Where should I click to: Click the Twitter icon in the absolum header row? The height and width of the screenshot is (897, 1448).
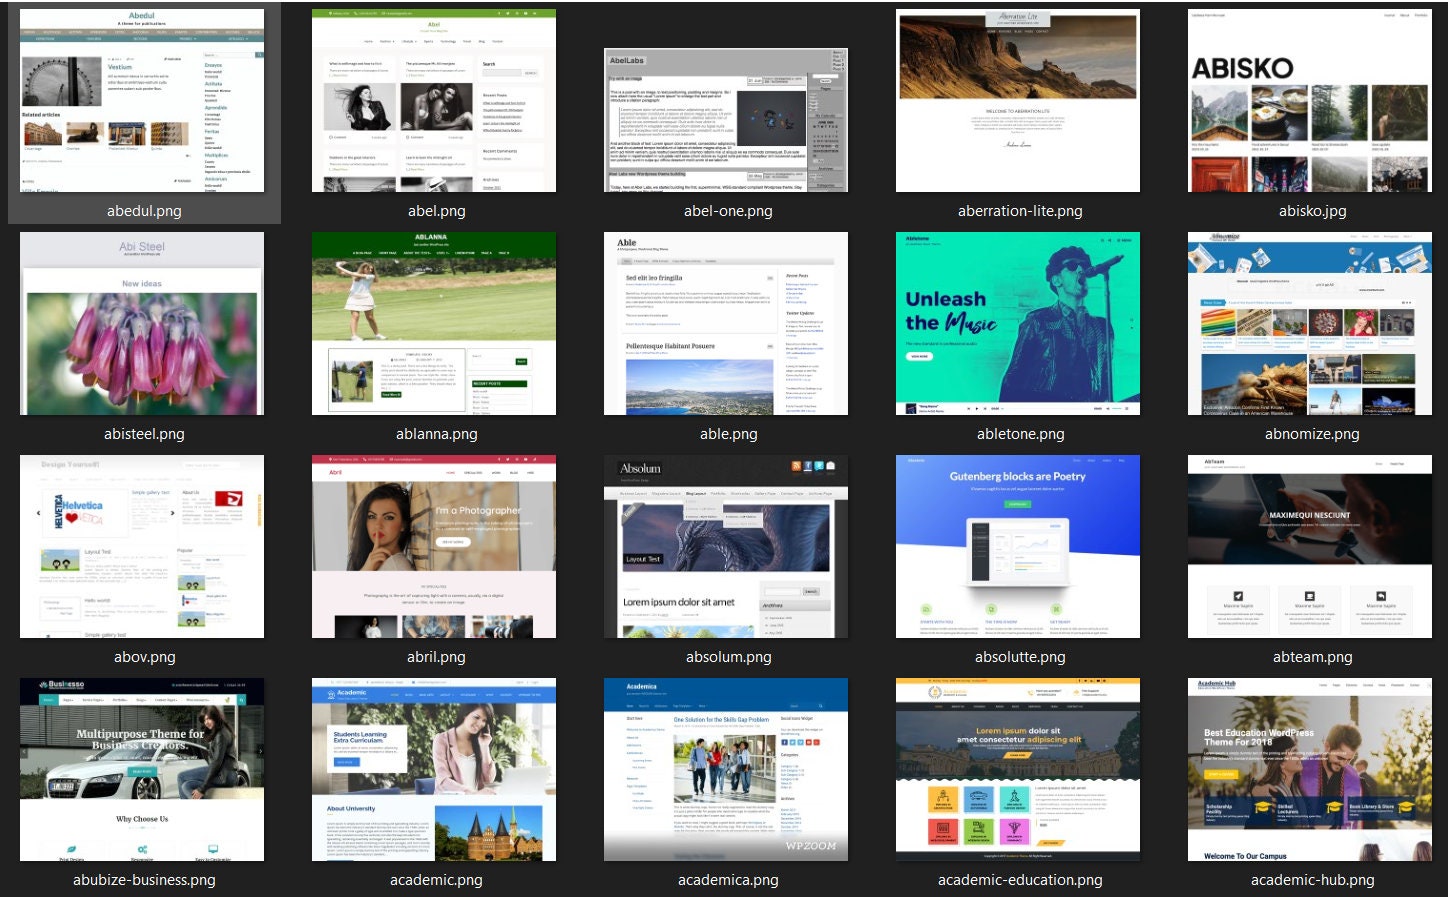pyautogui.click(x=819, y=467)
